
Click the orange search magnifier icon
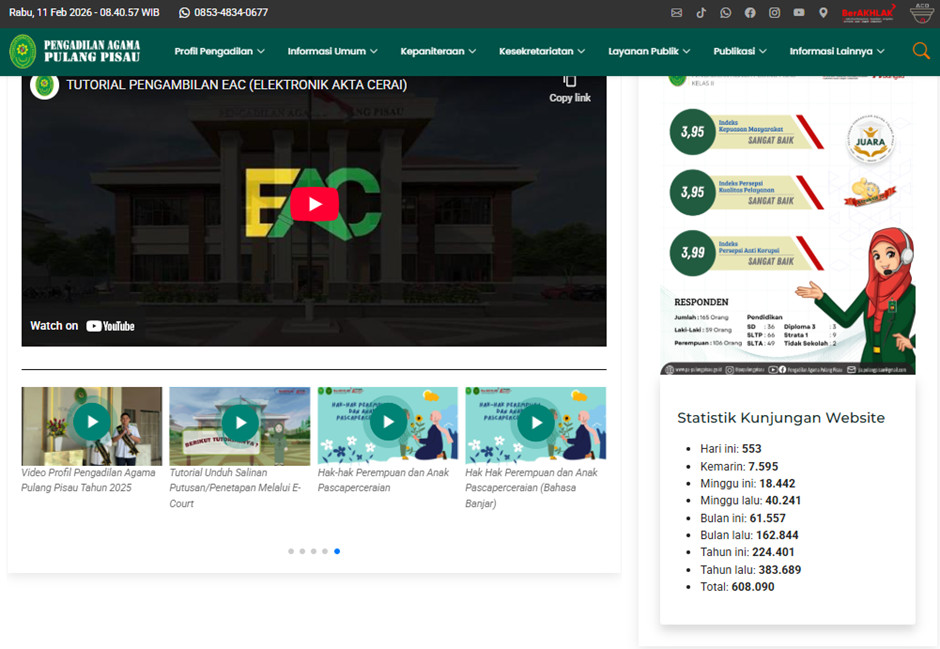(x=921, y=51)
